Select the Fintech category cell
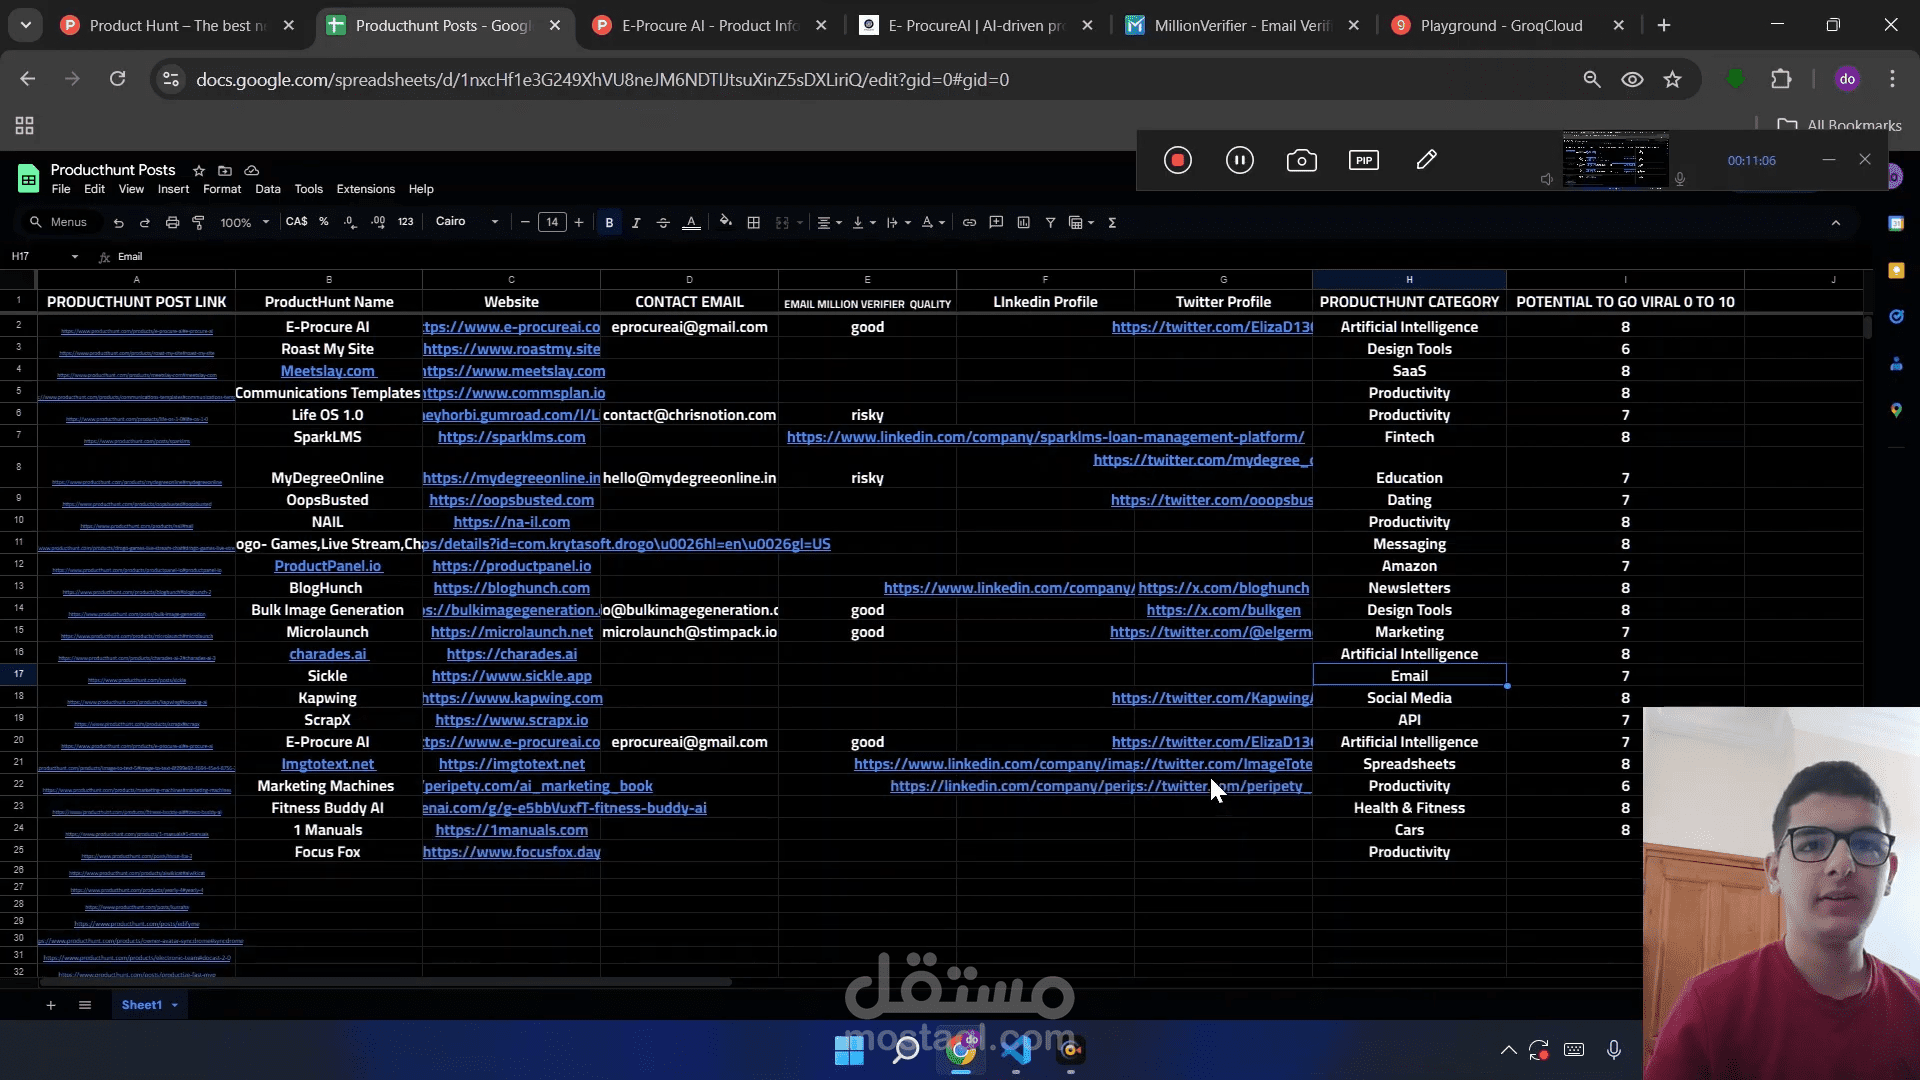The image size is (1920, 1080). (x=1409, y=437)
